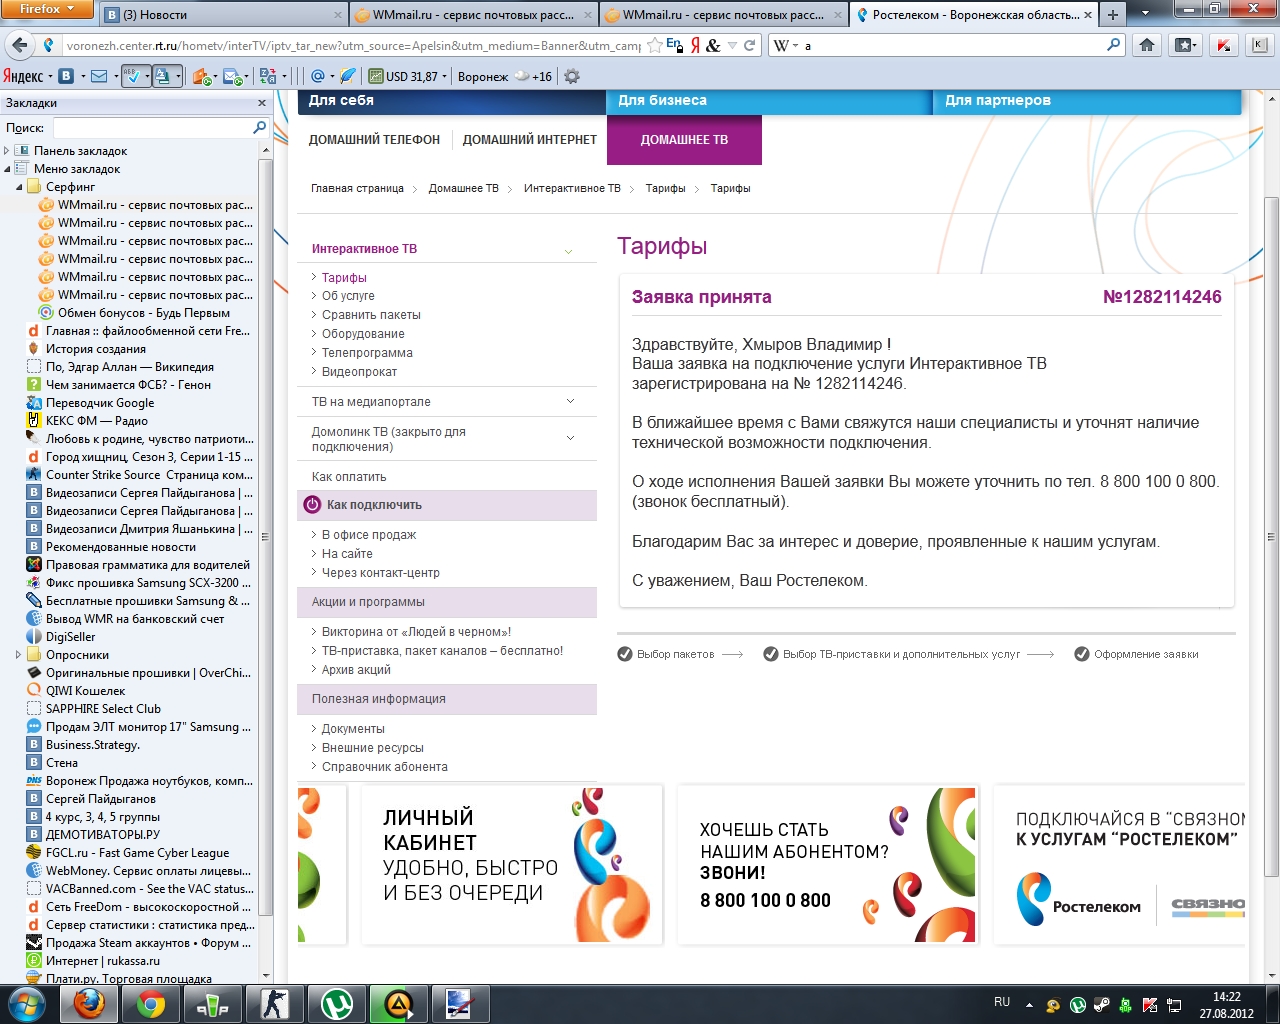Click the search magnifier in the Wikipedia search box
Image resolution: width=1280 pixels, height=1024 pixels.
(x=1113, y=45)
